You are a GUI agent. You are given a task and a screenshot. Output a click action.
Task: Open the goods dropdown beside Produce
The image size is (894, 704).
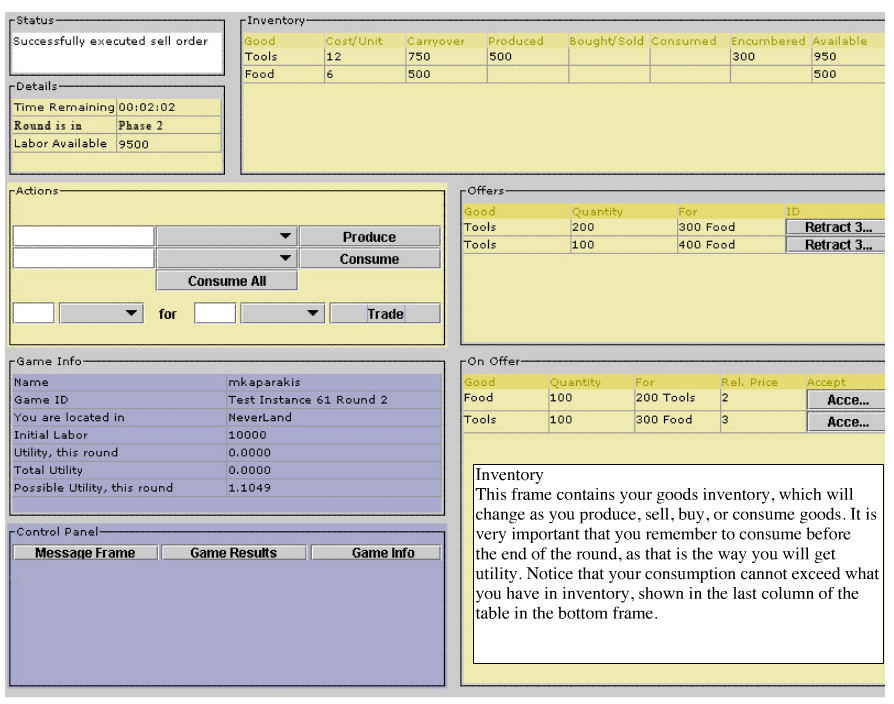[x=227, y=237]
